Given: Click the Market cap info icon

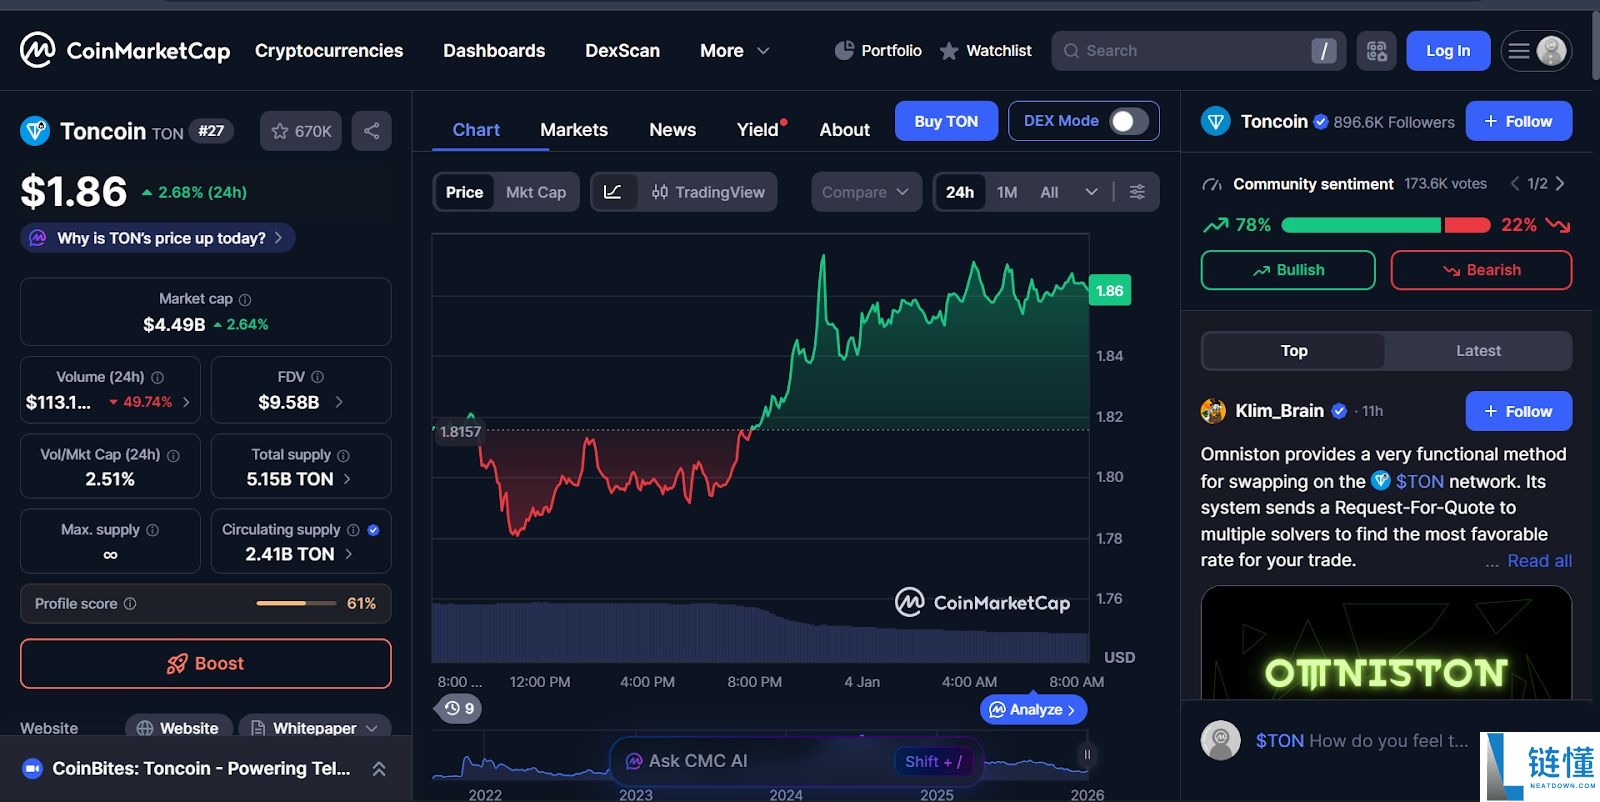Looking at the screenshot, I should tap(245, 300).
